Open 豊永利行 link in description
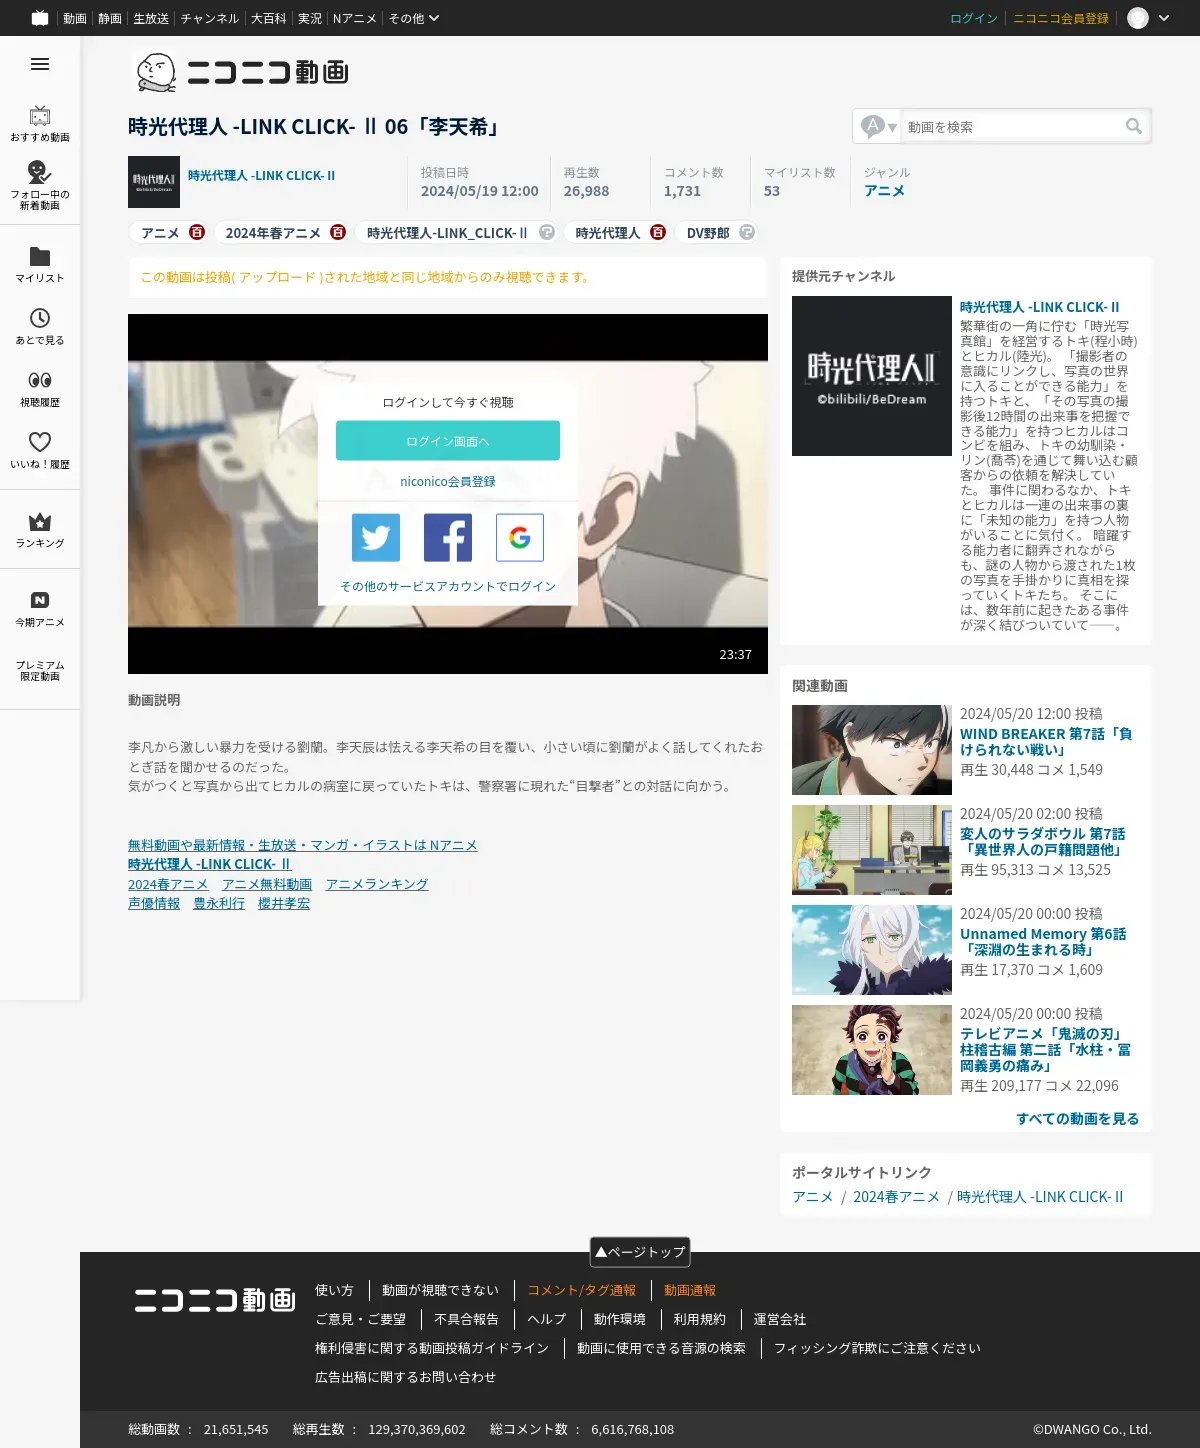 (x=219, y=903)
